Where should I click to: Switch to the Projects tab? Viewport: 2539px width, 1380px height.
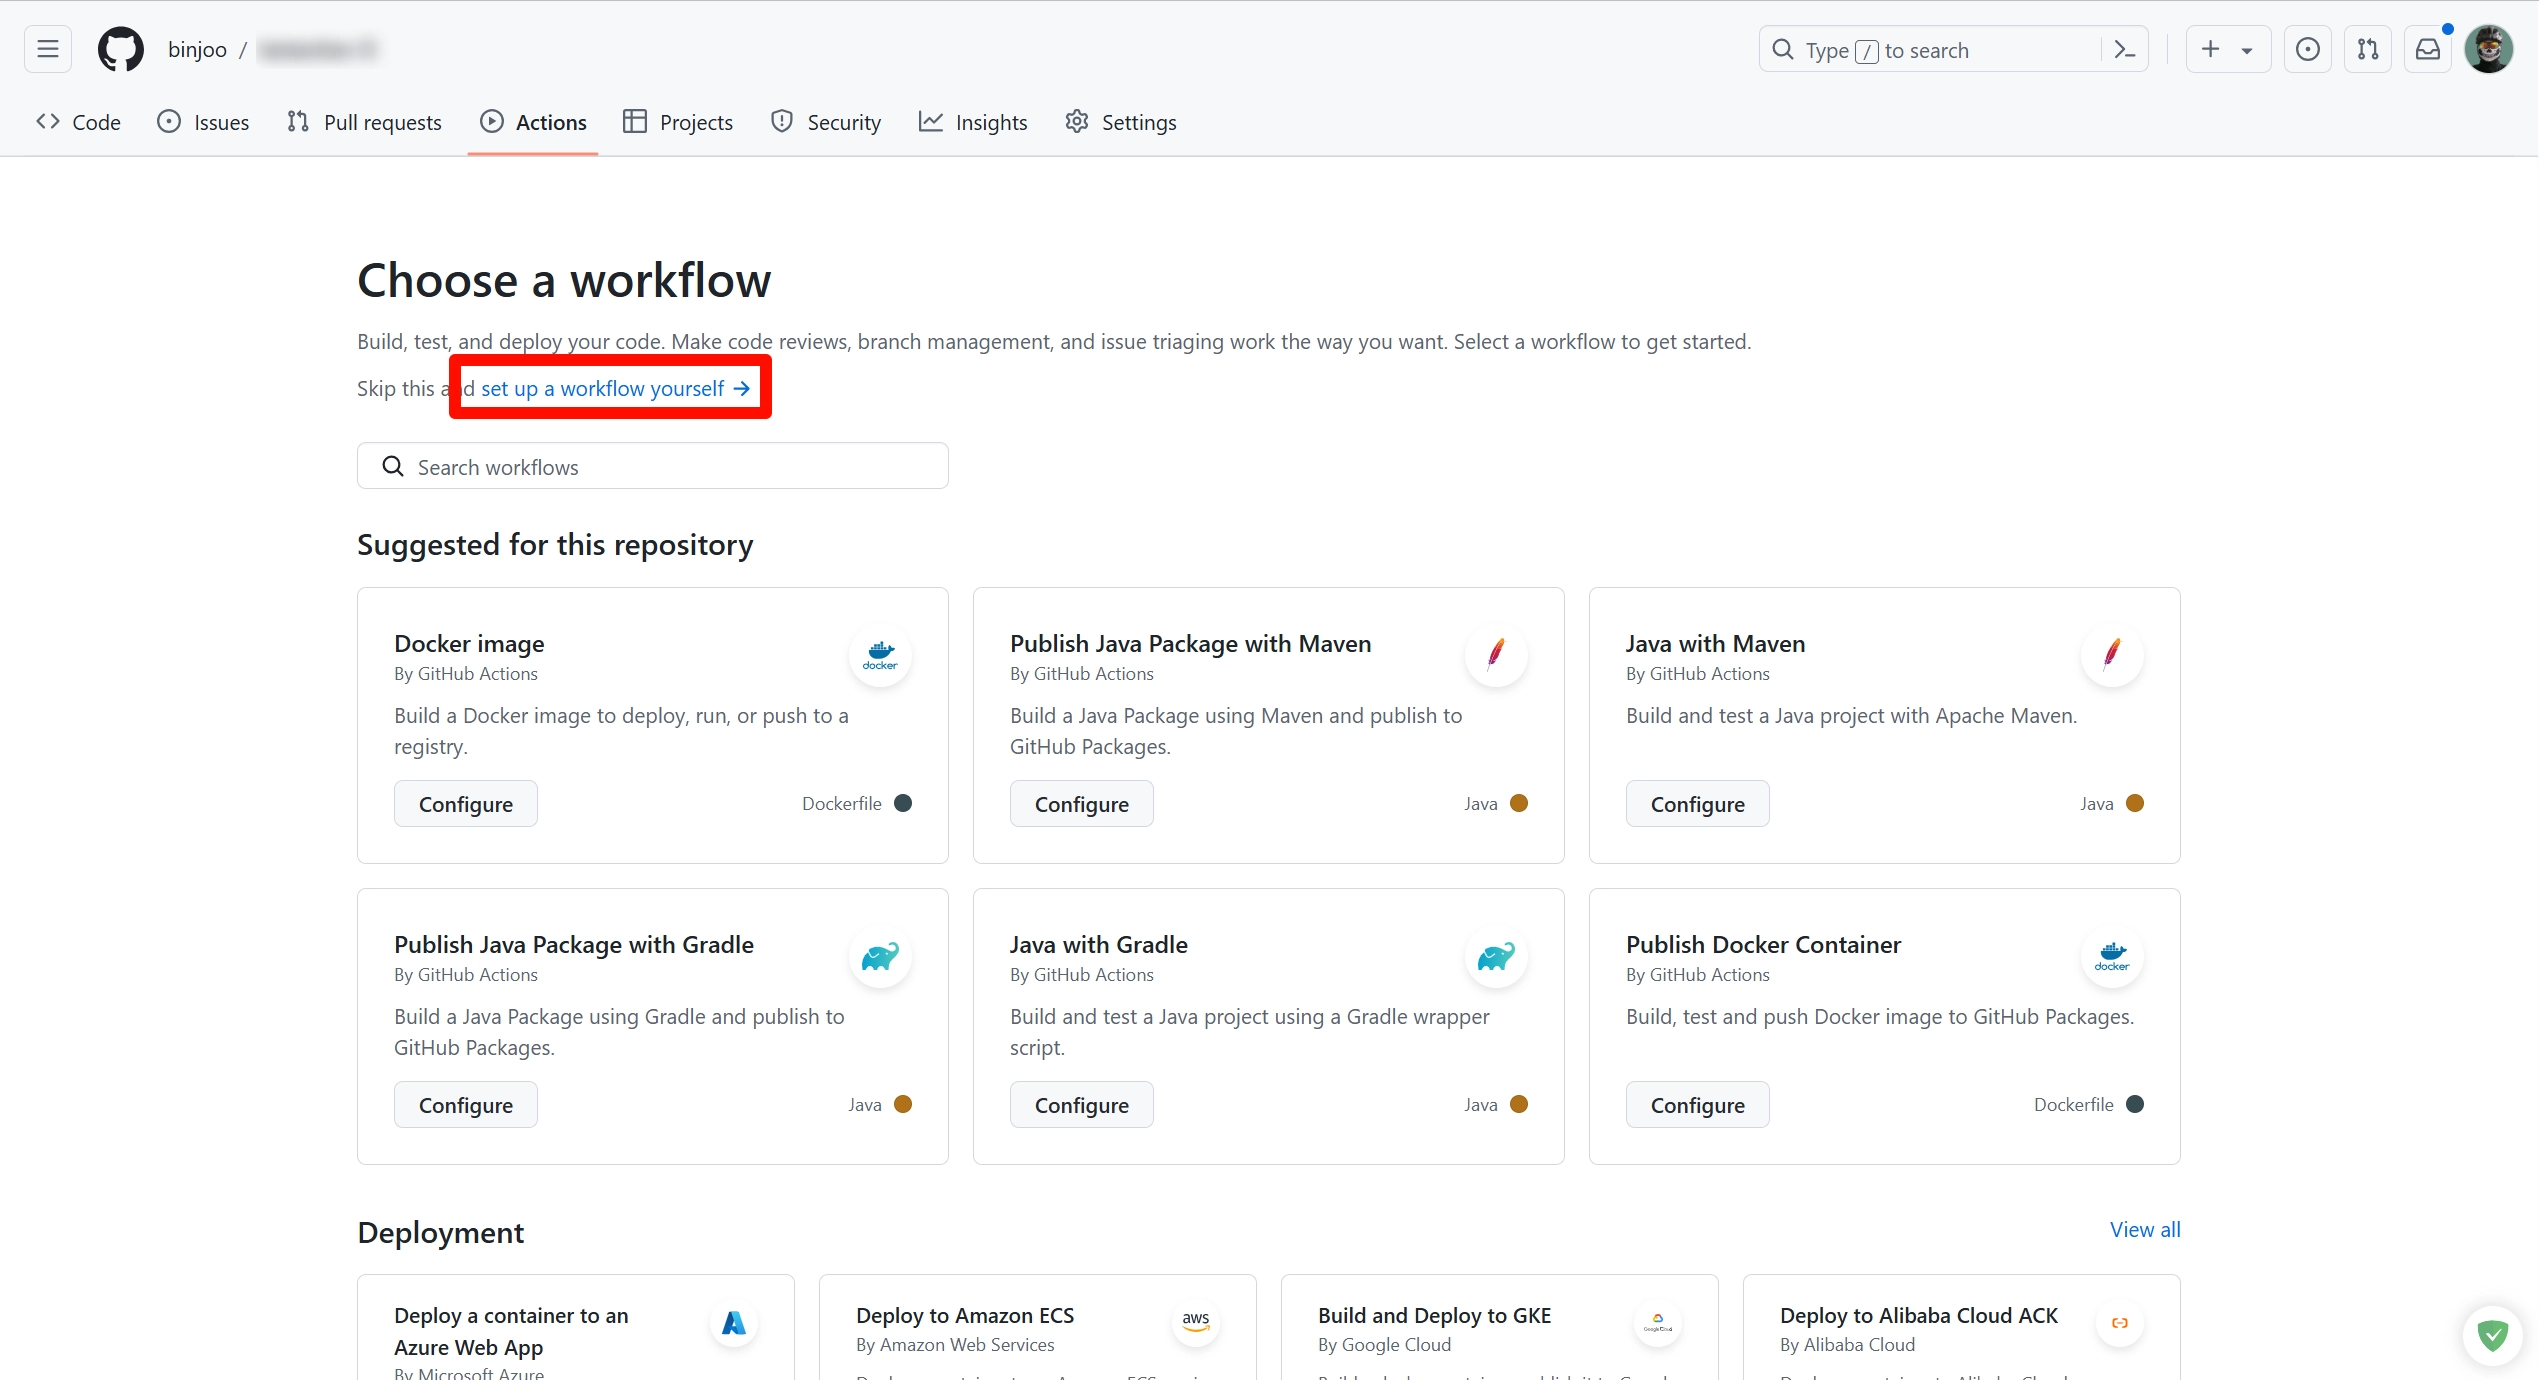coord(678,122)
